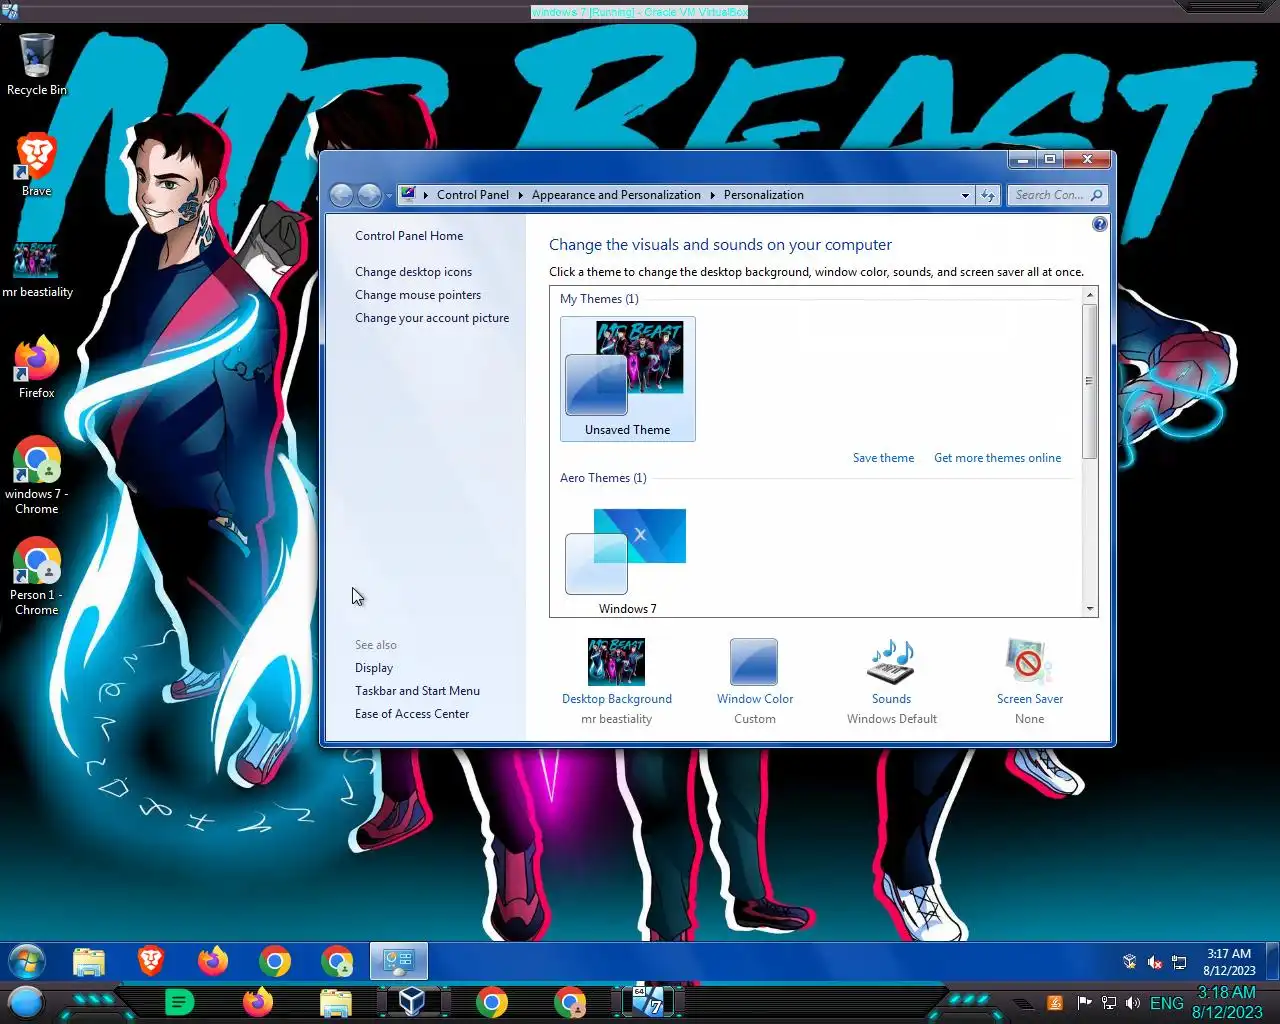Viewport: 1280px width, 1024px height.
Task: Click the Personalization Control Panel taskbar button
Action: click(x=399, y=962)
